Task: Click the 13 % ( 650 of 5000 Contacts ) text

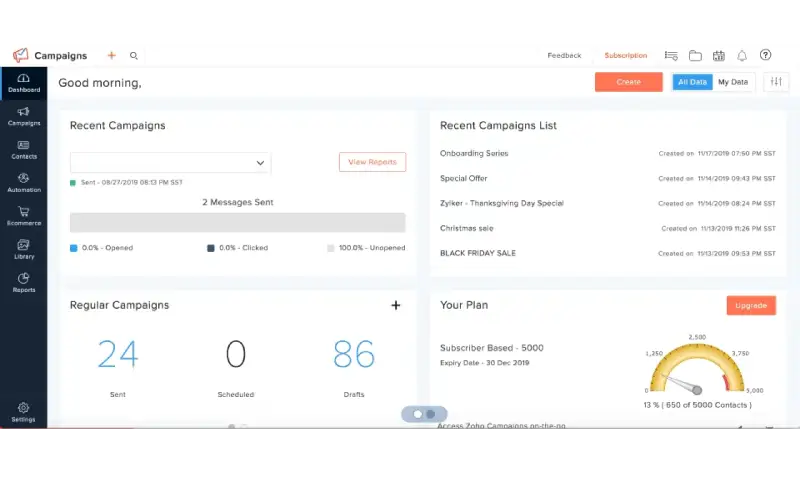Action: pyautogui.click(x=697, y=405)
